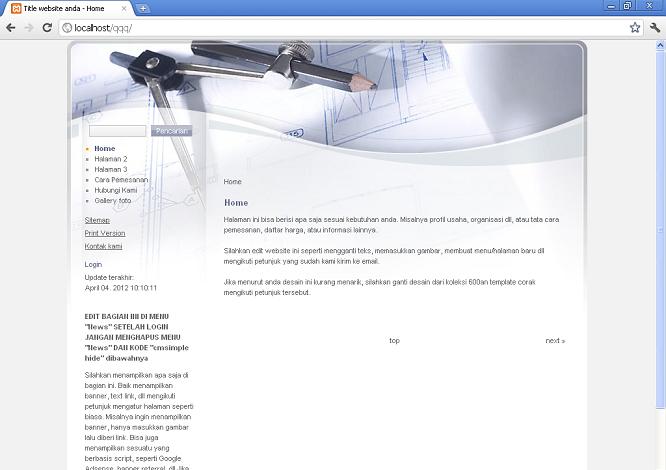Open the Gallery foto page

click(x=113, y=200)
